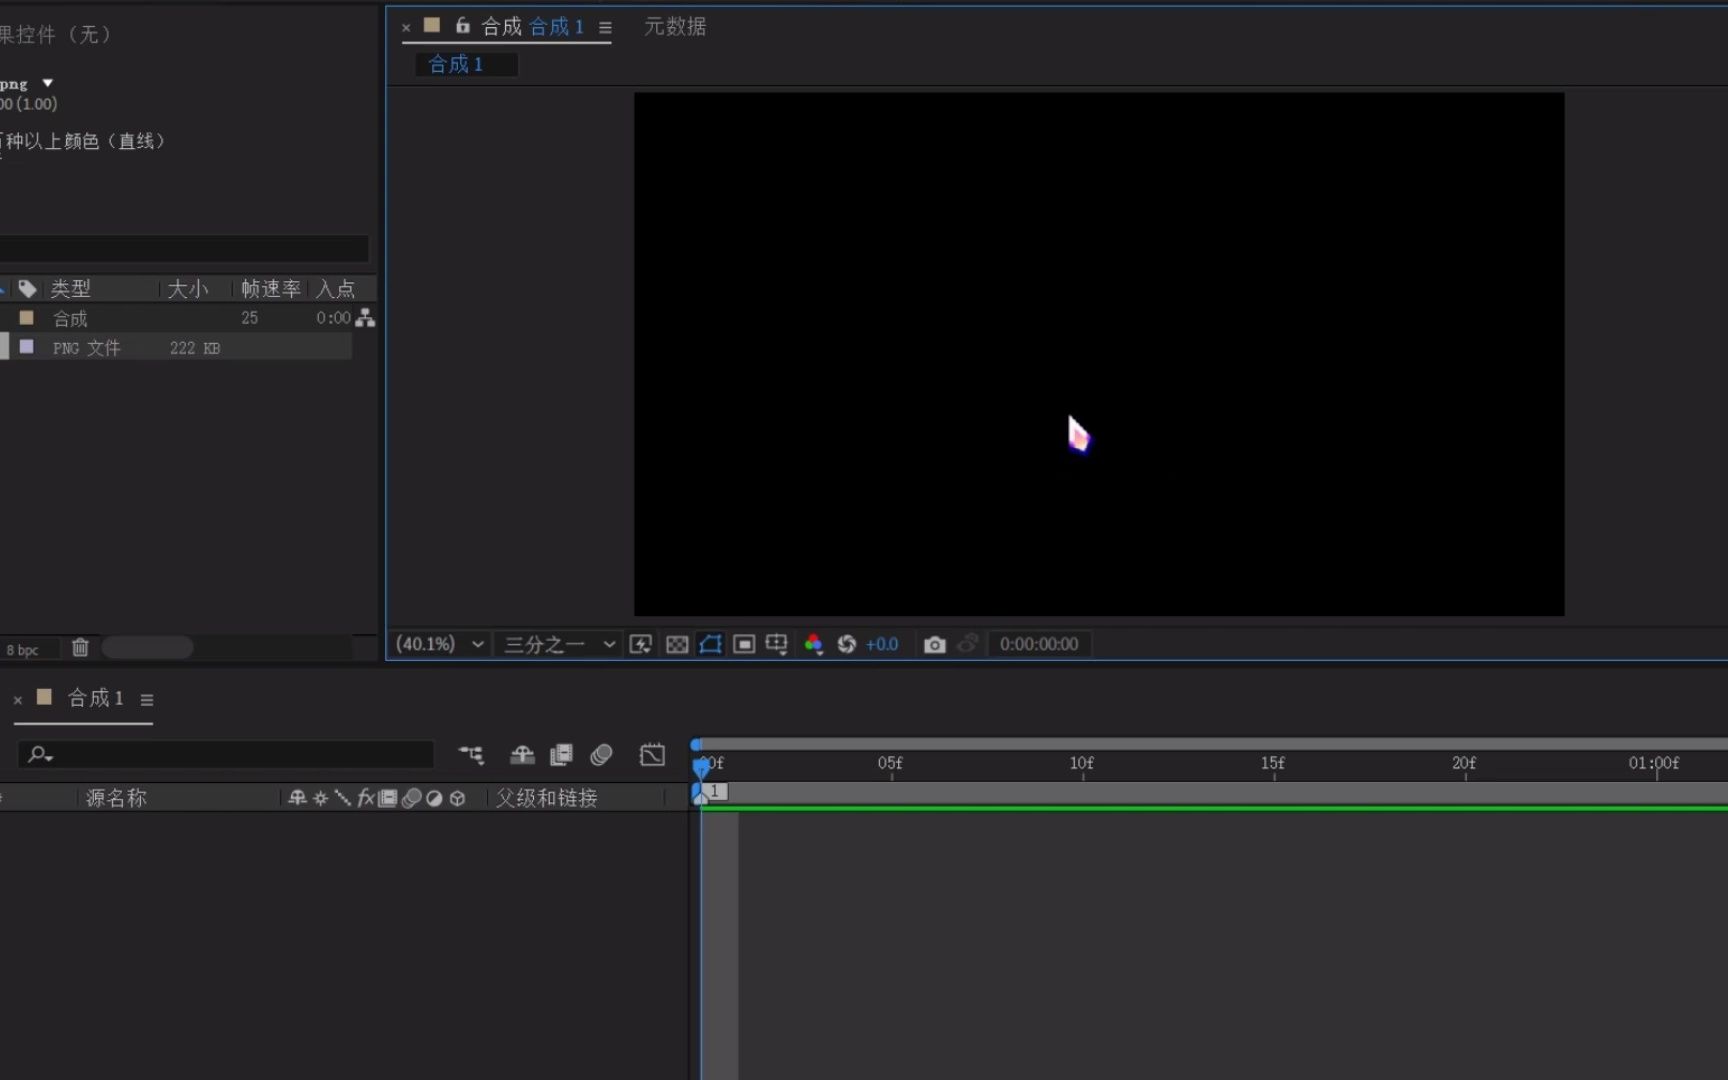Screen dimensions: 1728x1080
Task: Click the label tag column header icon
Action: pos(28,289)
